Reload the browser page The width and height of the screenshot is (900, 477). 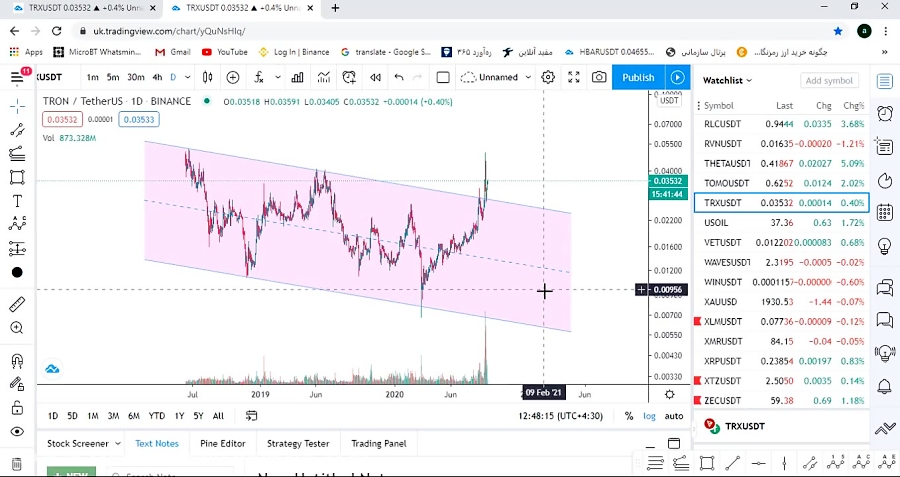[x=56, y=31]
